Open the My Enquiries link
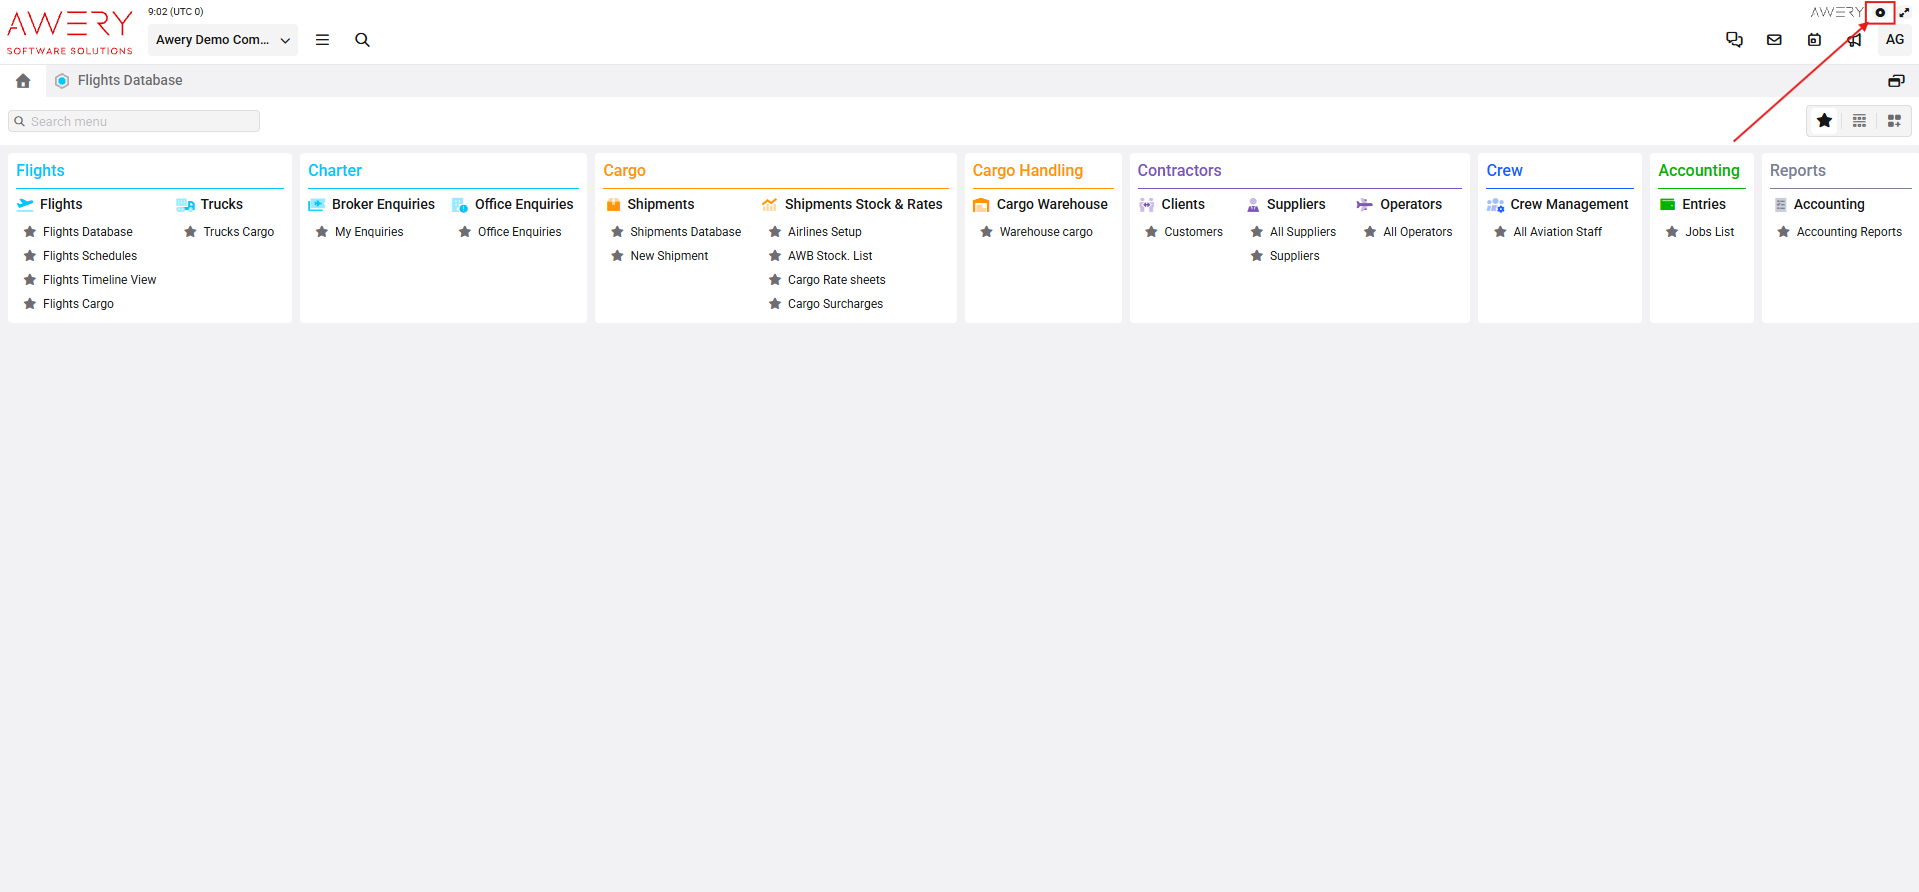The image size is (1919, 892). (x=369, y=232)
